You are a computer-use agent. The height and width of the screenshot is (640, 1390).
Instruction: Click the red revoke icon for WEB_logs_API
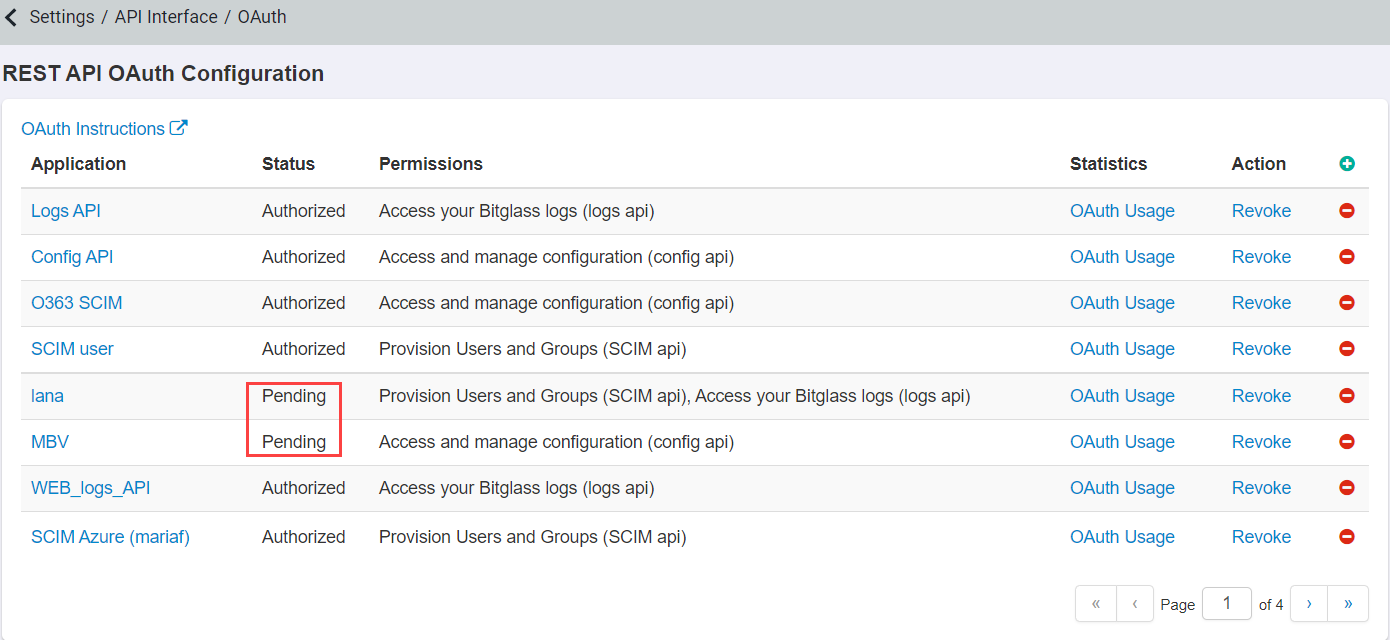(1347, 488)
